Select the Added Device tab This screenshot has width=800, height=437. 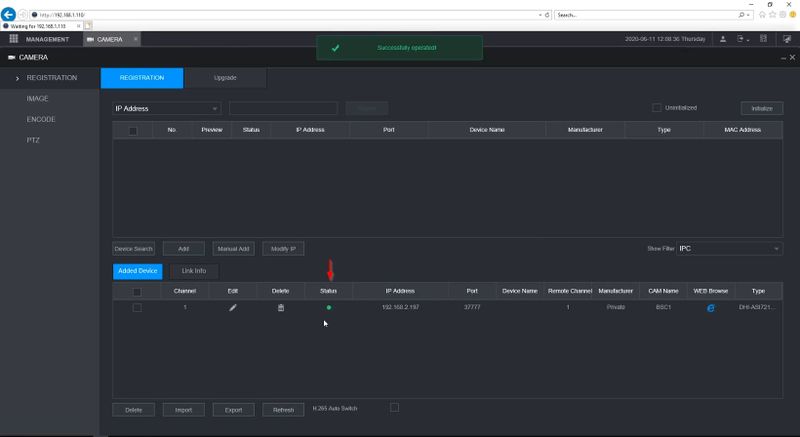[x=138, y=271]
